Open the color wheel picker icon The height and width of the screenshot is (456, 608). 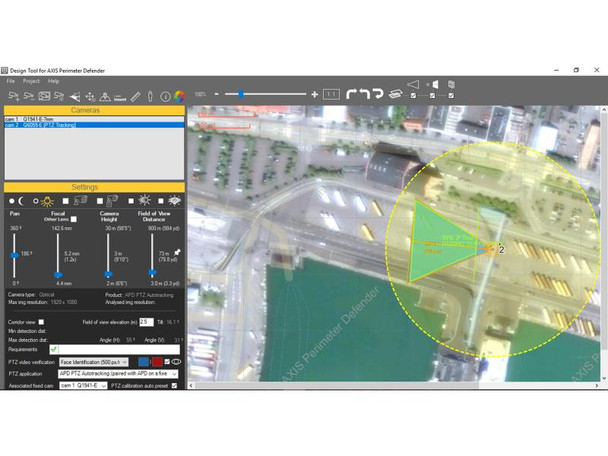179,95
